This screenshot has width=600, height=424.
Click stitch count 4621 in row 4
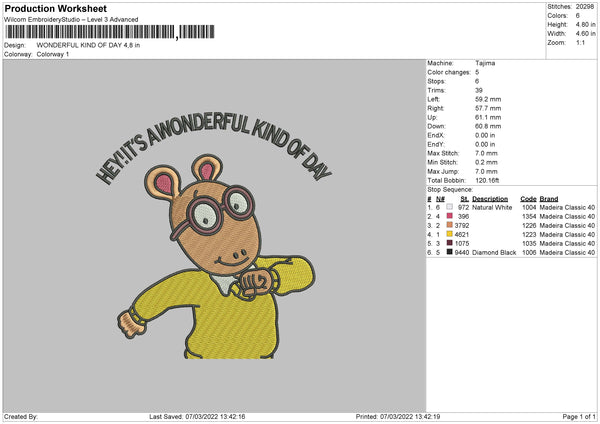(462, 235)
